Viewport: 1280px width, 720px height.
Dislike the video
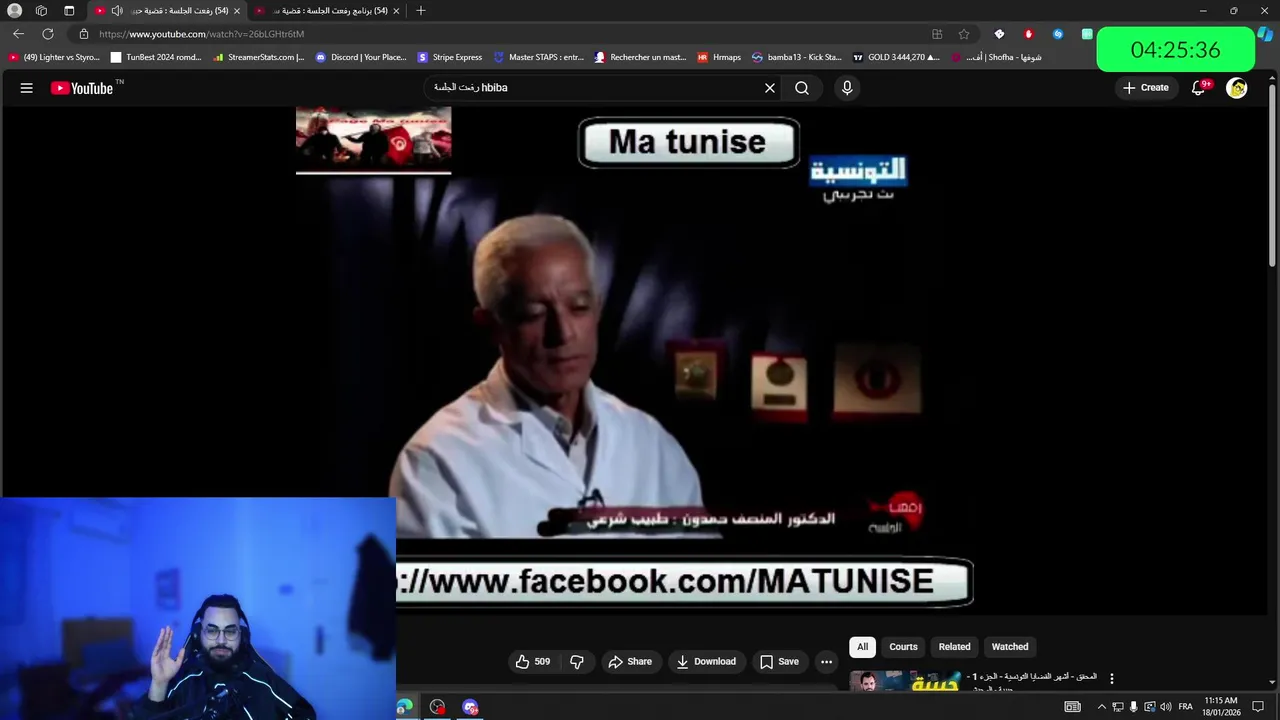576,661
